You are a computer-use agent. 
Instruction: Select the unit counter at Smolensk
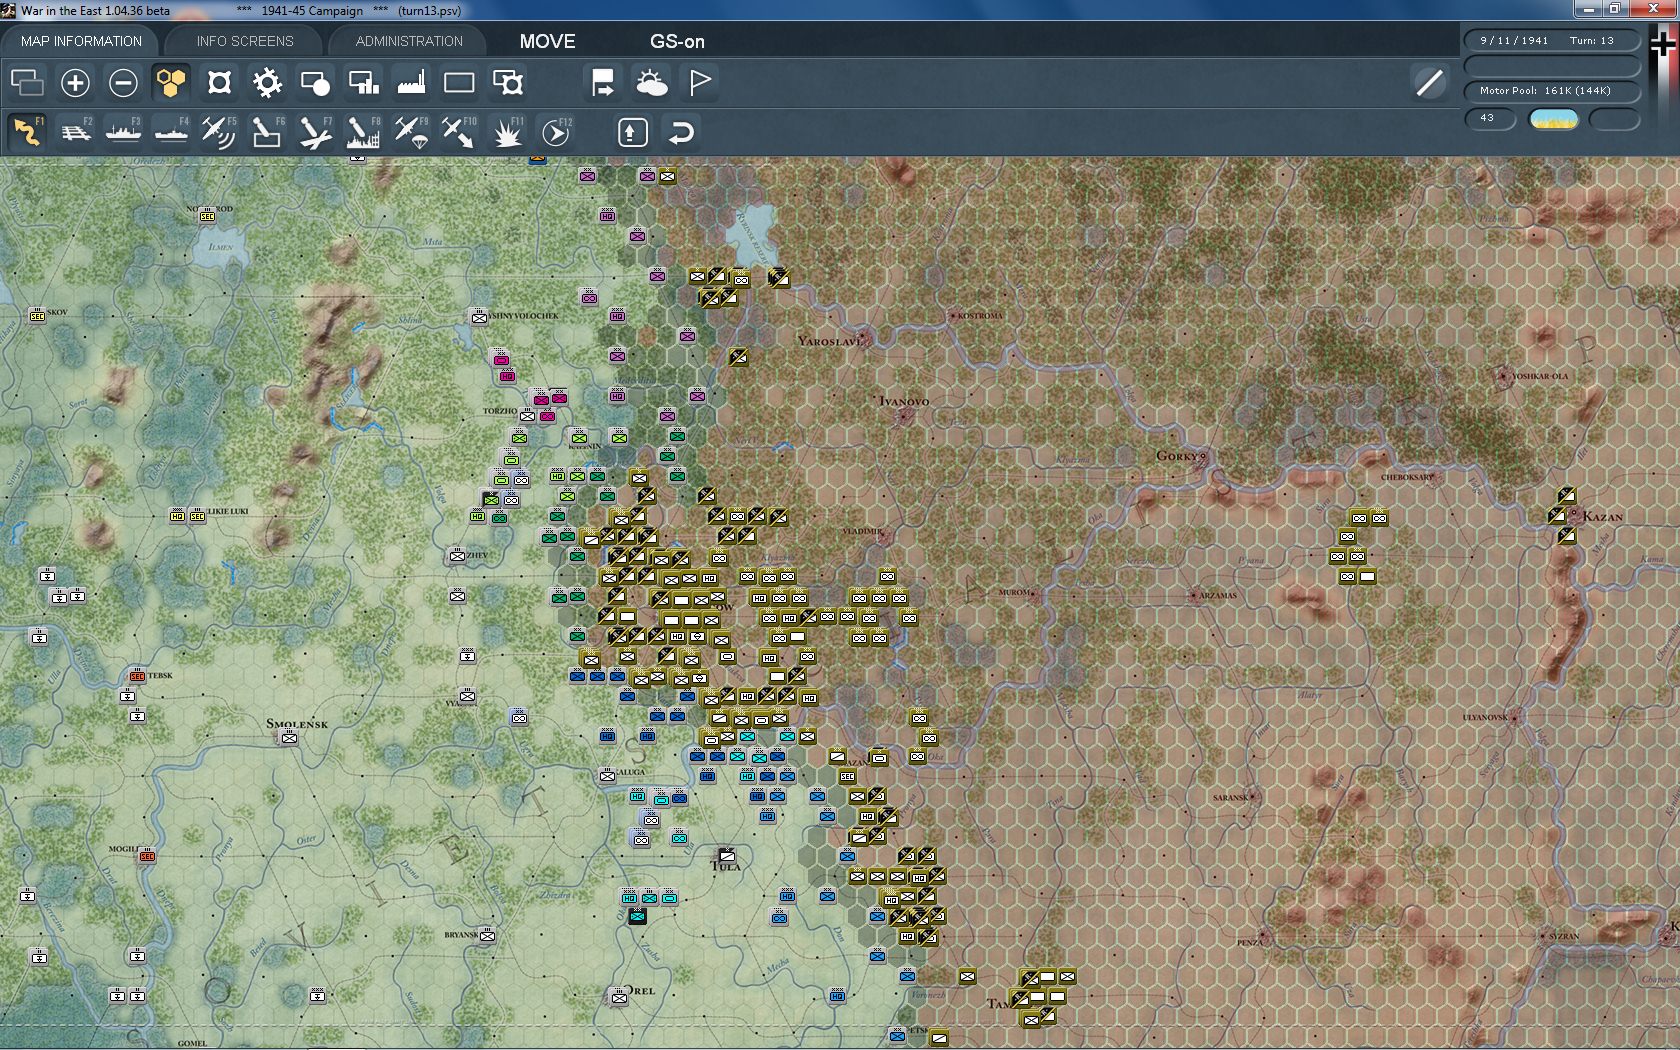(x=289, y=738)
